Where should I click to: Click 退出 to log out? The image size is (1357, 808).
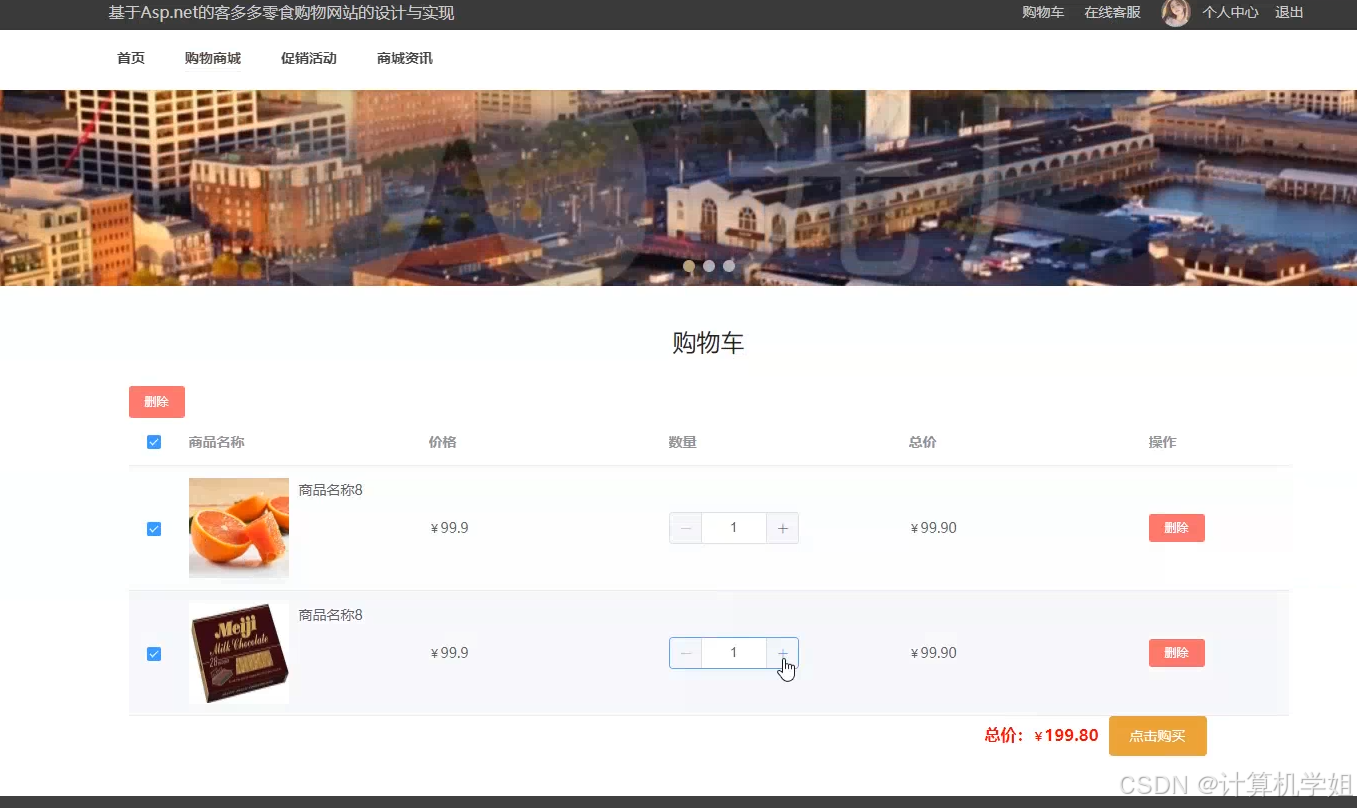click(1289, 13)
